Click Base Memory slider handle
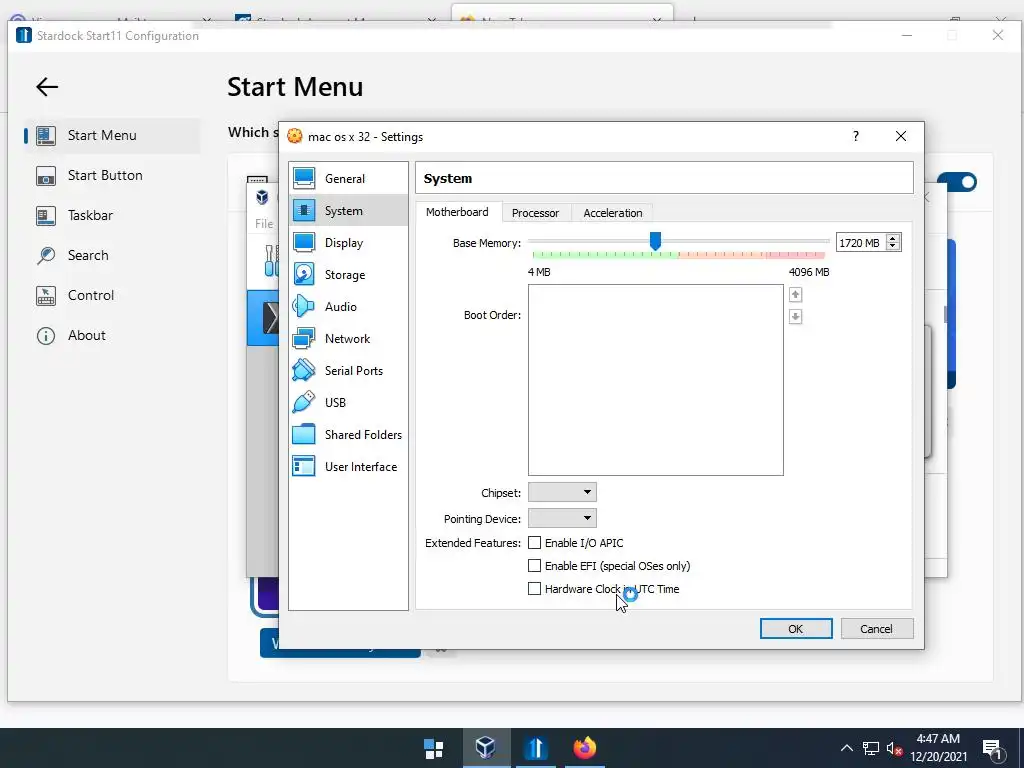Image resolution: width=1024 pixels, height=768 pixels. [655, 241]
